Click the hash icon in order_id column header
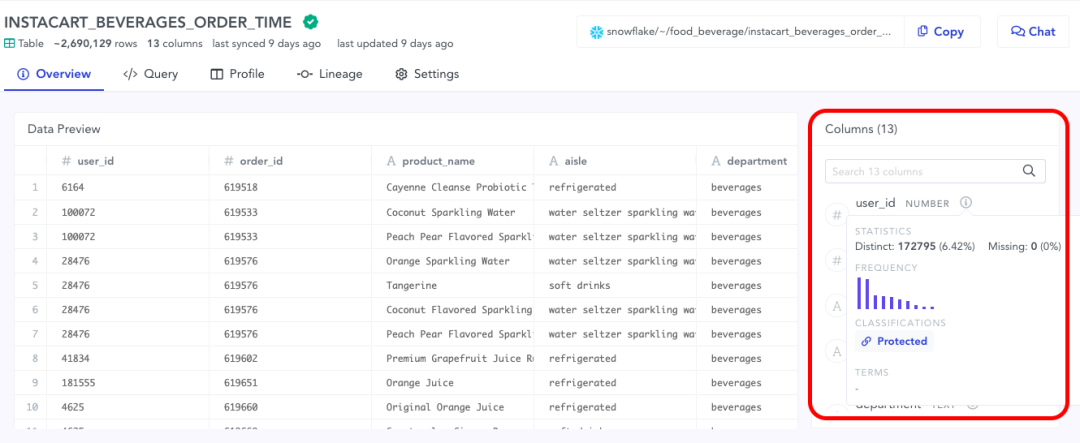The height and width of the screenshot is (443, 1080). point(229,161)
